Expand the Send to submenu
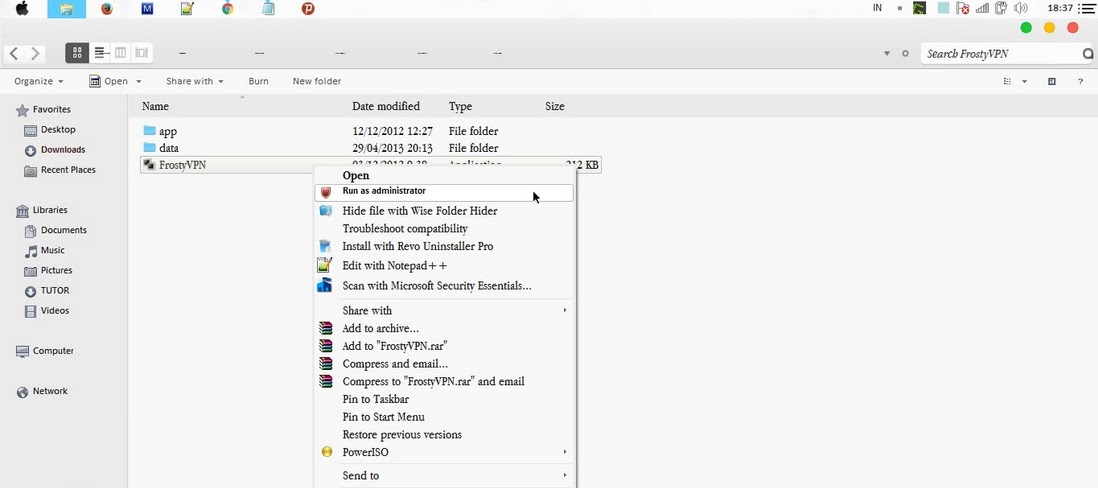The height and width of the screenshot is (488, 1098). point(445,475)
